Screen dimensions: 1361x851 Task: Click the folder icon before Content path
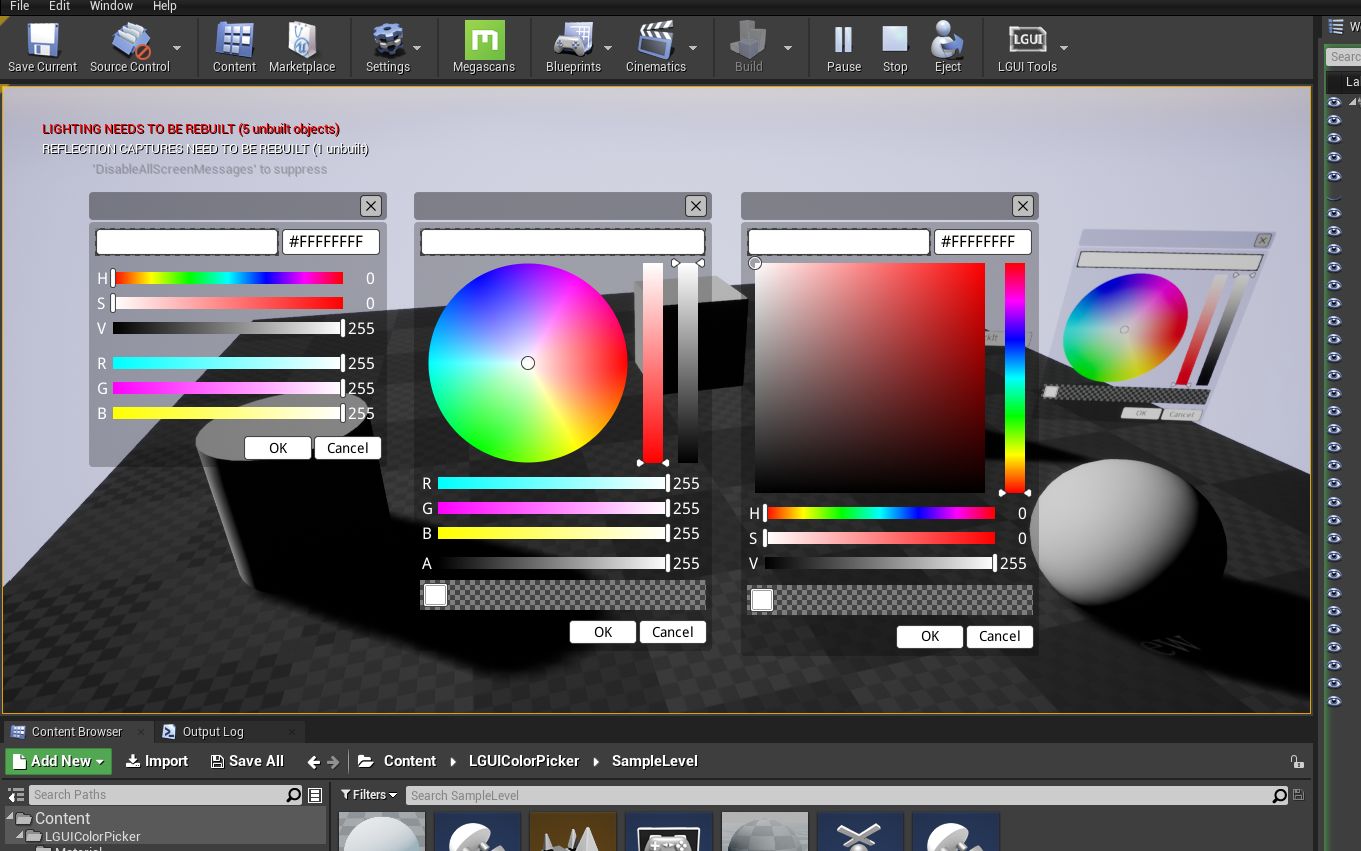click(366, 761)
